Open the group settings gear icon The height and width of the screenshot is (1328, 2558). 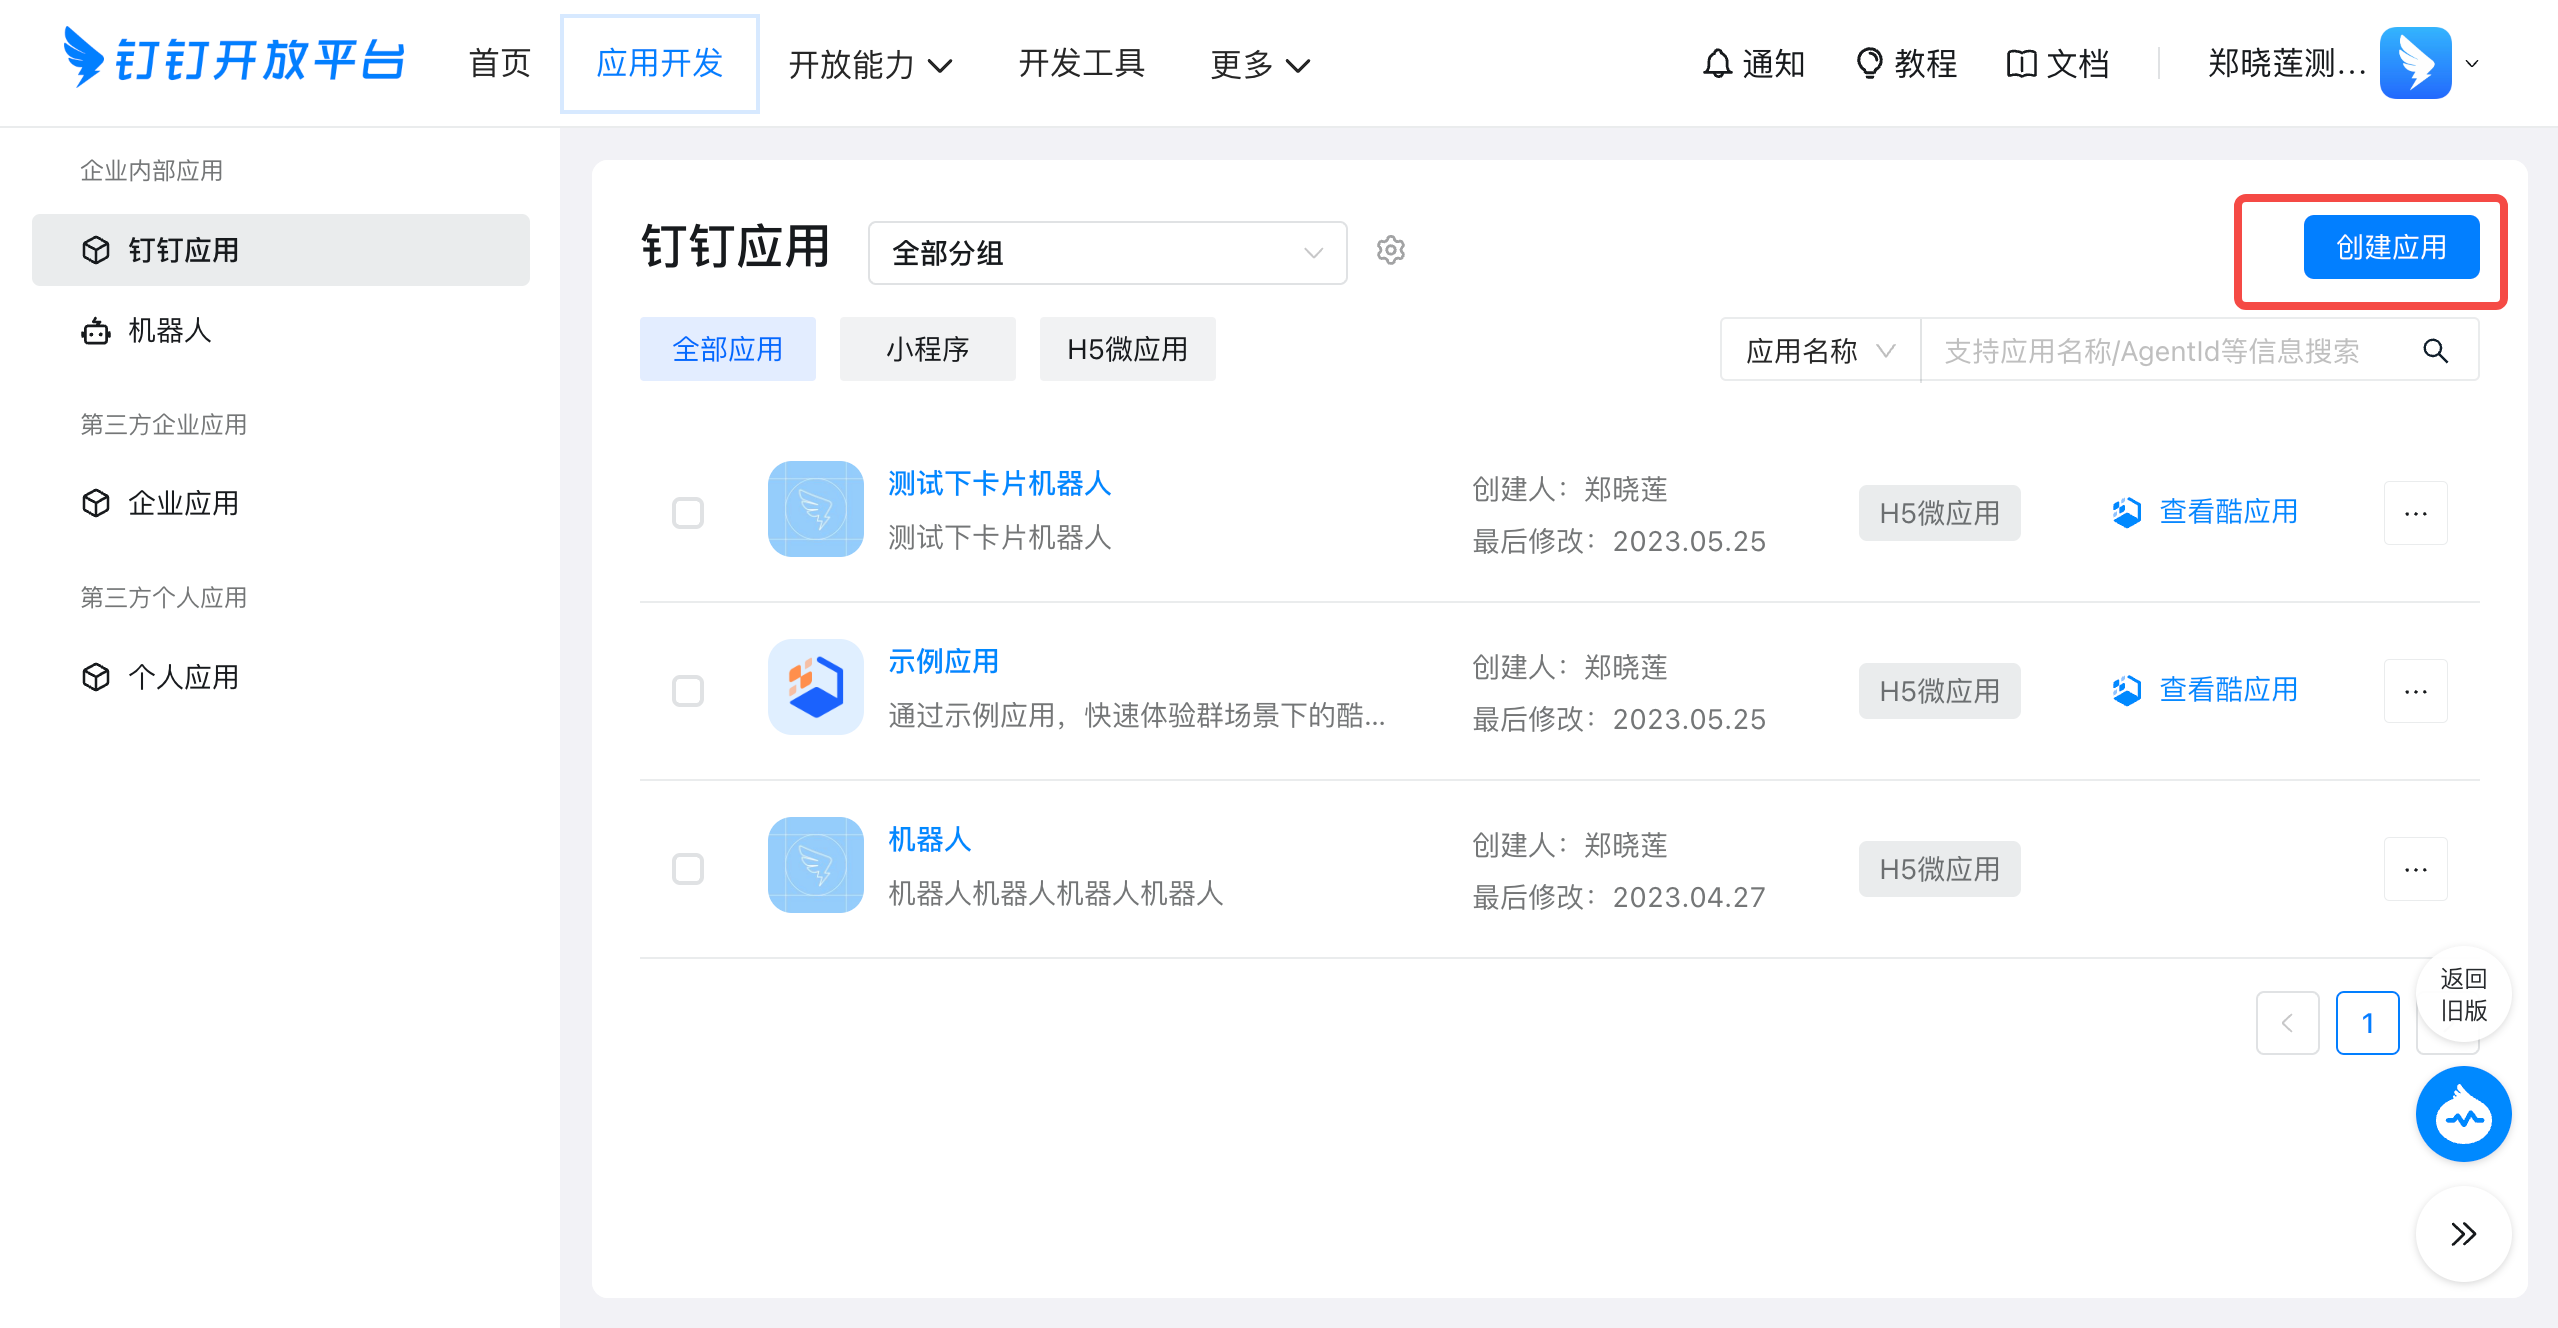pyautogui.click(x=1390, y=250)
